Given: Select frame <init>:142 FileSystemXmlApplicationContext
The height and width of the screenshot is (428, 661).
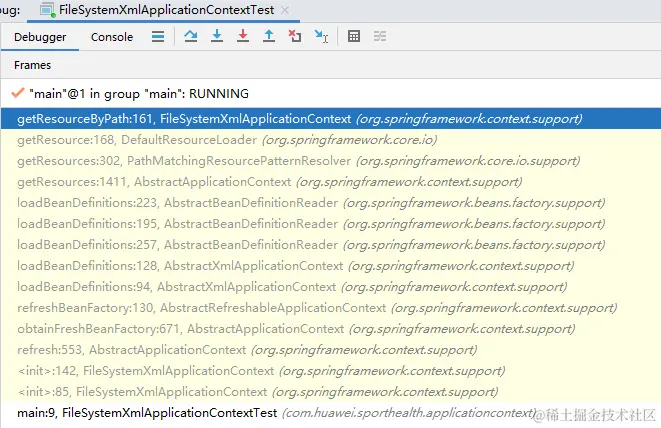Looking at the screenshot, I should tap(331, 371).
